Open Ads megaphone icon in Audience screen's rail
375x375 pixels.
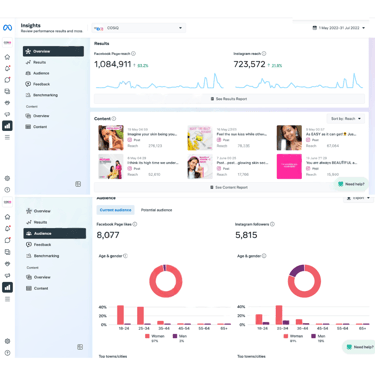pyautogui.click(x=7, y=275)
